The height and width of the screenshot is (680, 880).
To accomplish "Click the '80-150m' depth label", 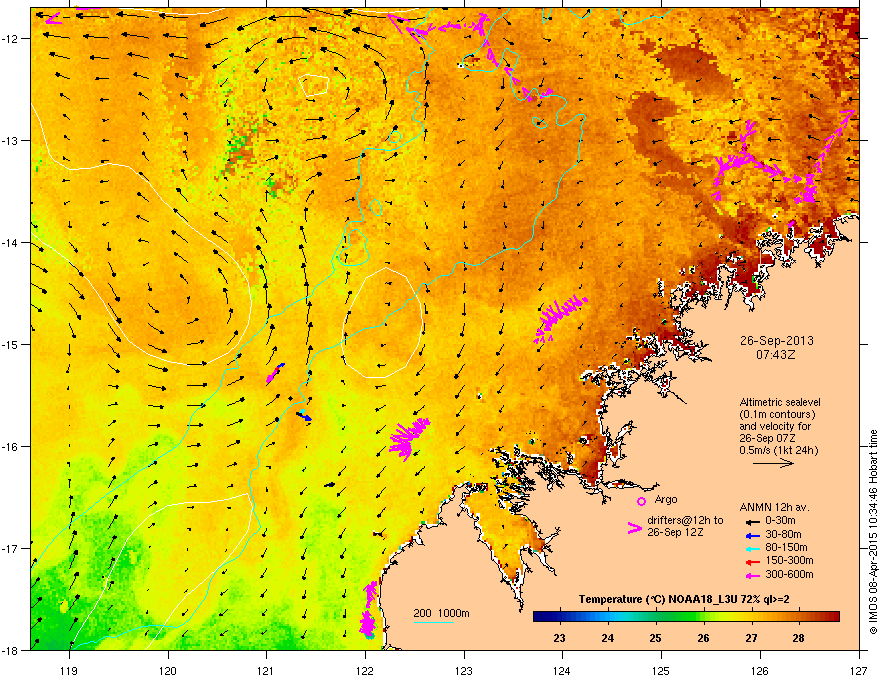I will (786, 547).
